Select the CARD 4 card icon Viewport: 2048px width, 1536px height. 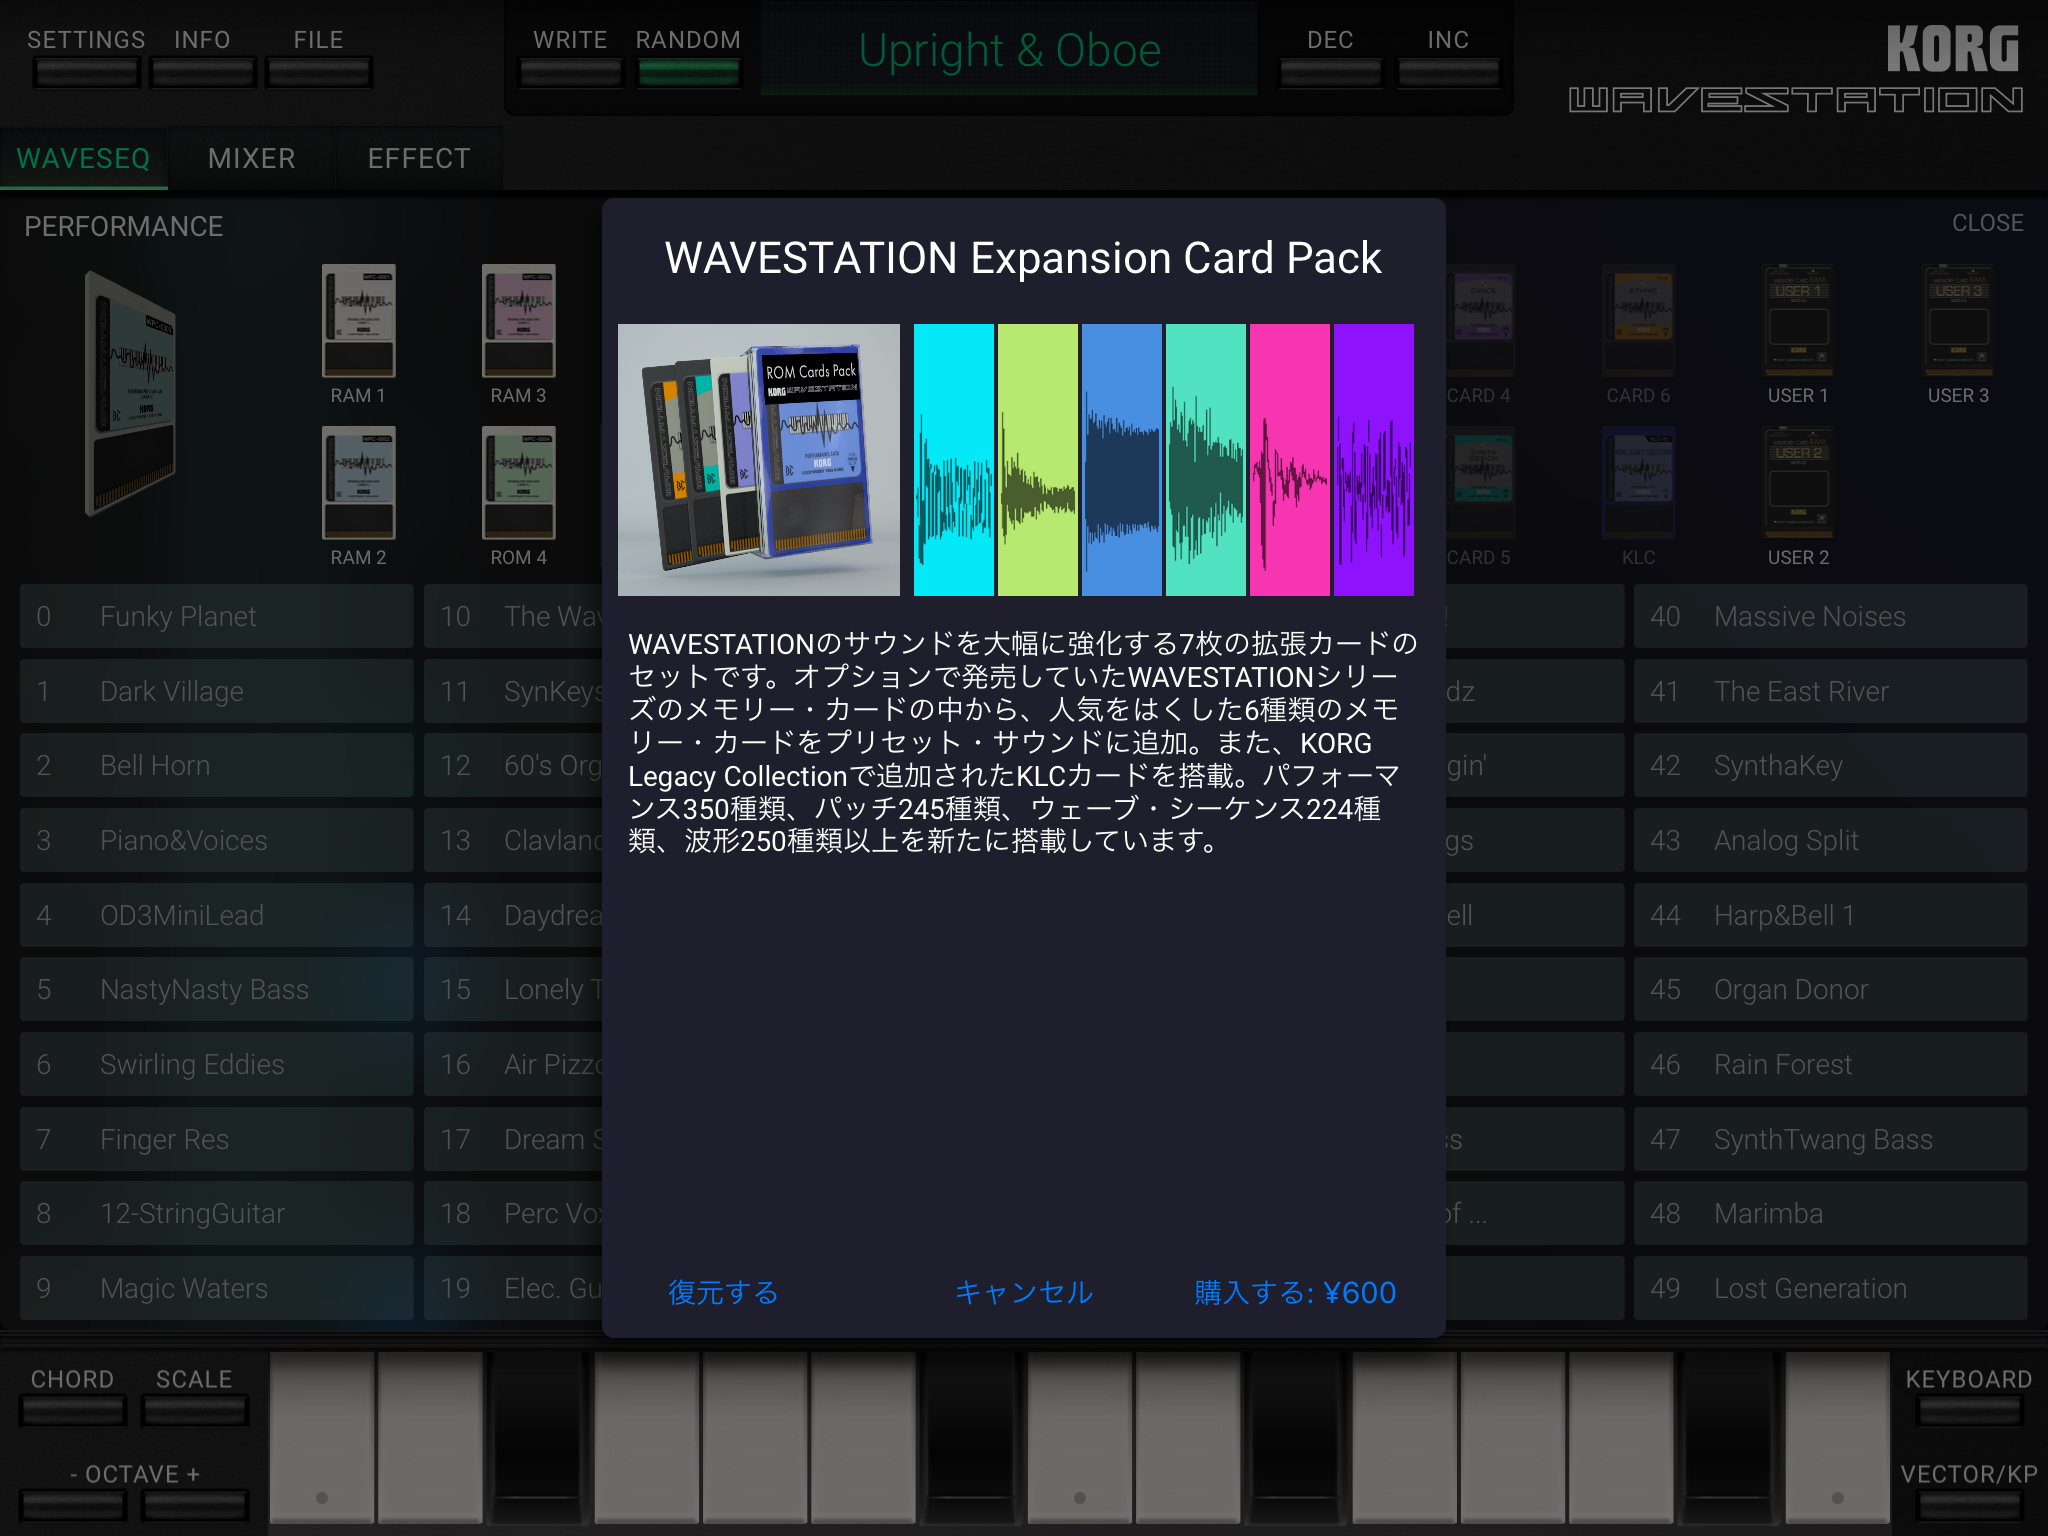(x=1481, y=320)
